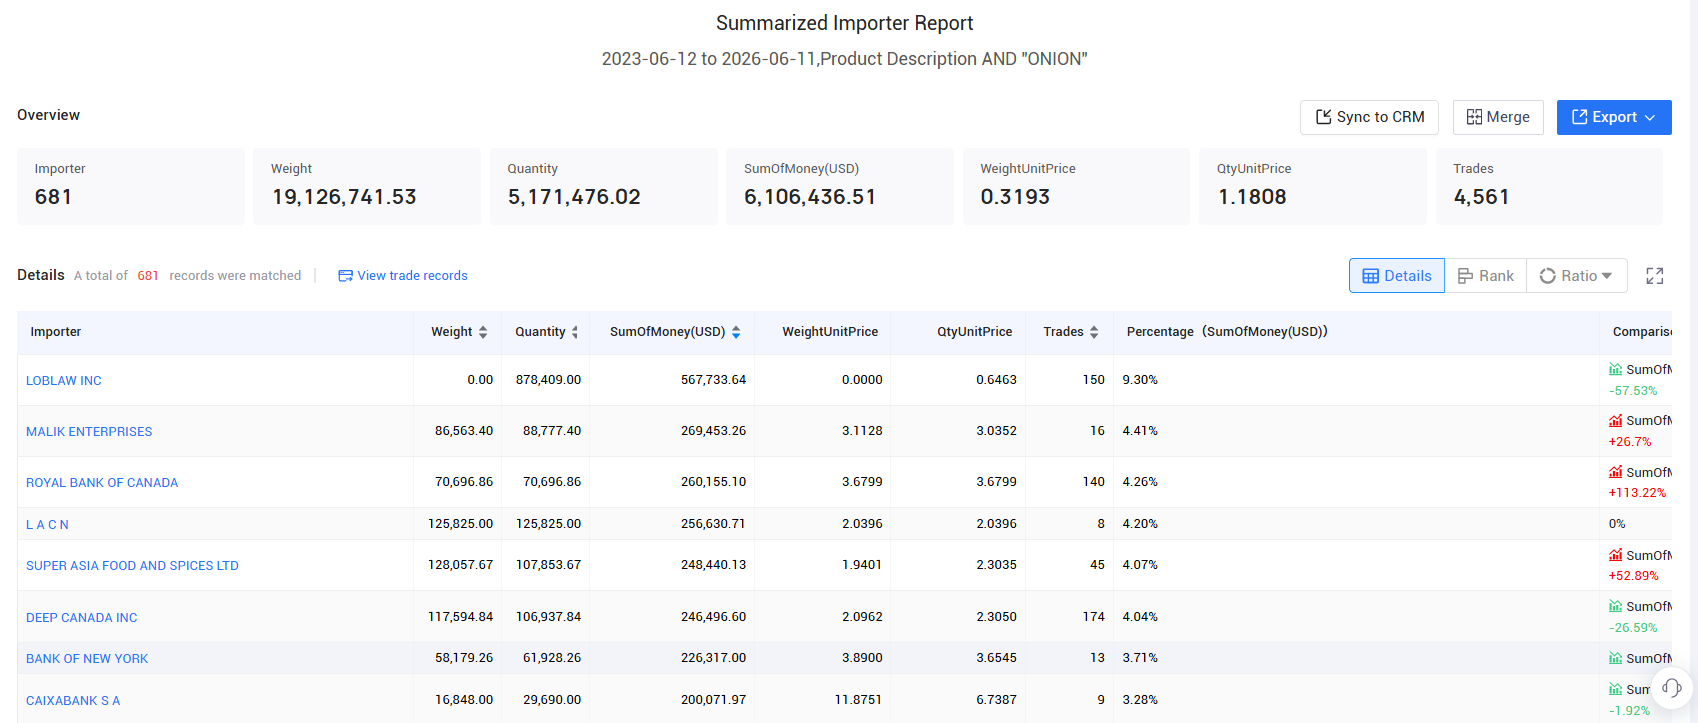Click BANK OF NEW YORK comparison chart icon
Image resolution: width=1698 pixels, height=723 pixels.
pyautogui.click(x=1615, y=658)
